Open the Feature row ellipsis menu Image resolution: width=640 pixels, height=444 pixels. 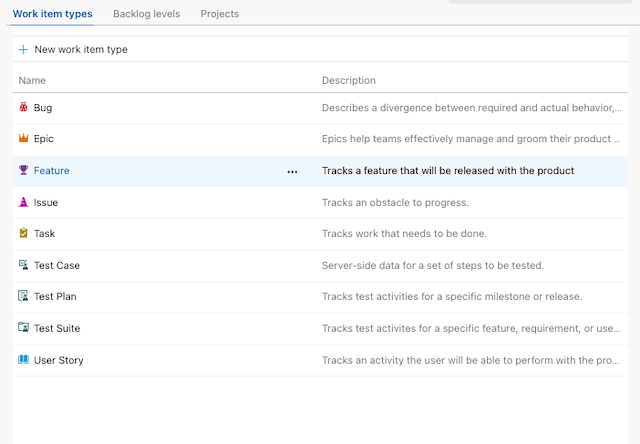292,172
